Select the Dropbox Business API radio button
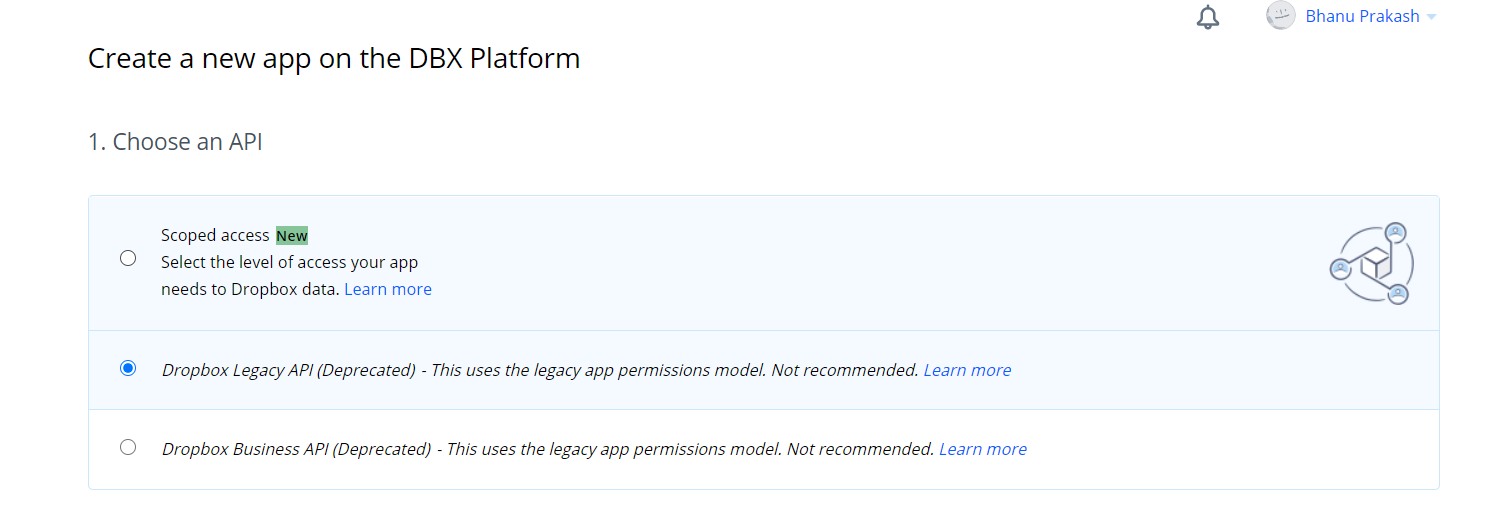 [x=128, y=447]
